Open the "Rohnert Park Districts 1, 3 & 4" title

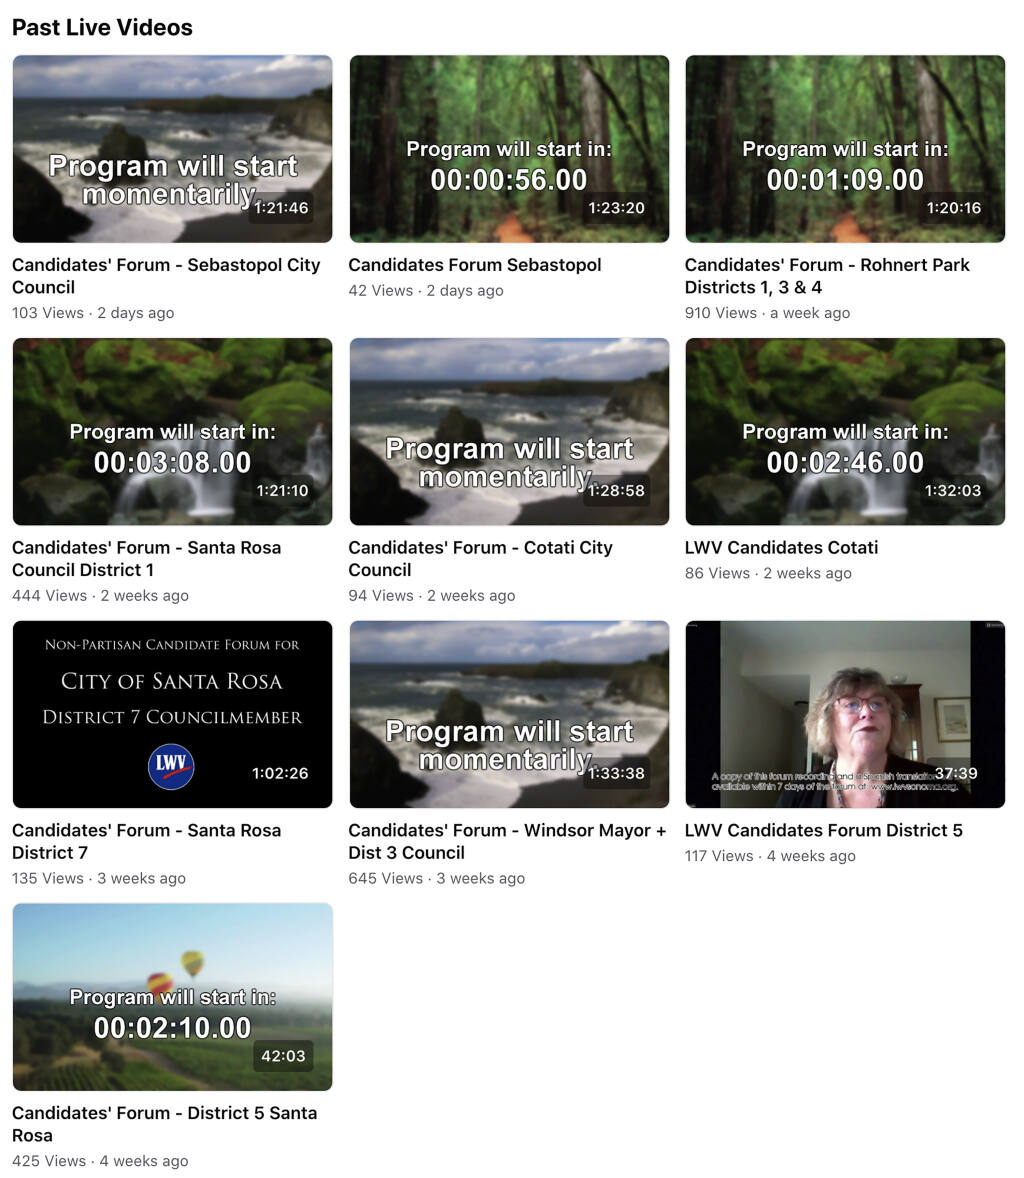(x=827, y=276)
